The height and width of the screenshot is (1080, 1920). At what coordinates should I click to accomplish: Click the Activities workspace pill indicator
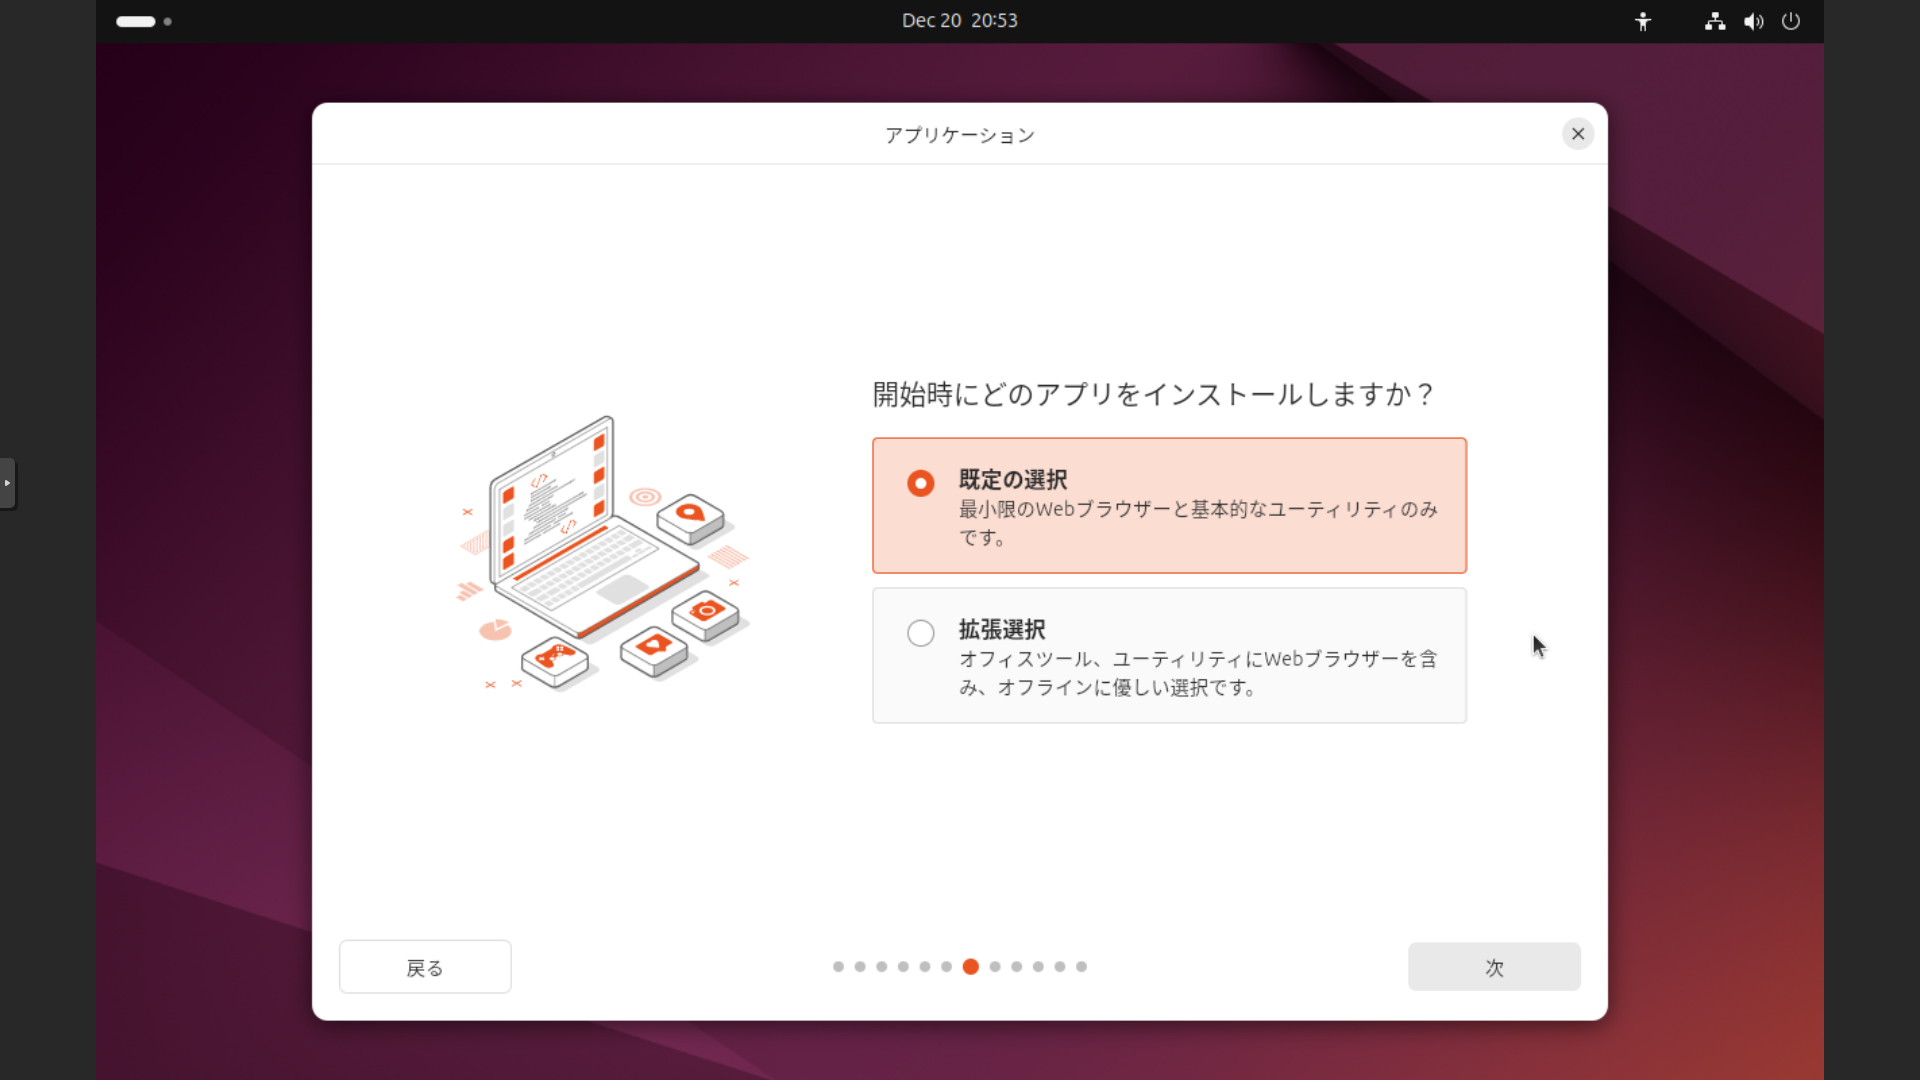click(x=136, y=21)
